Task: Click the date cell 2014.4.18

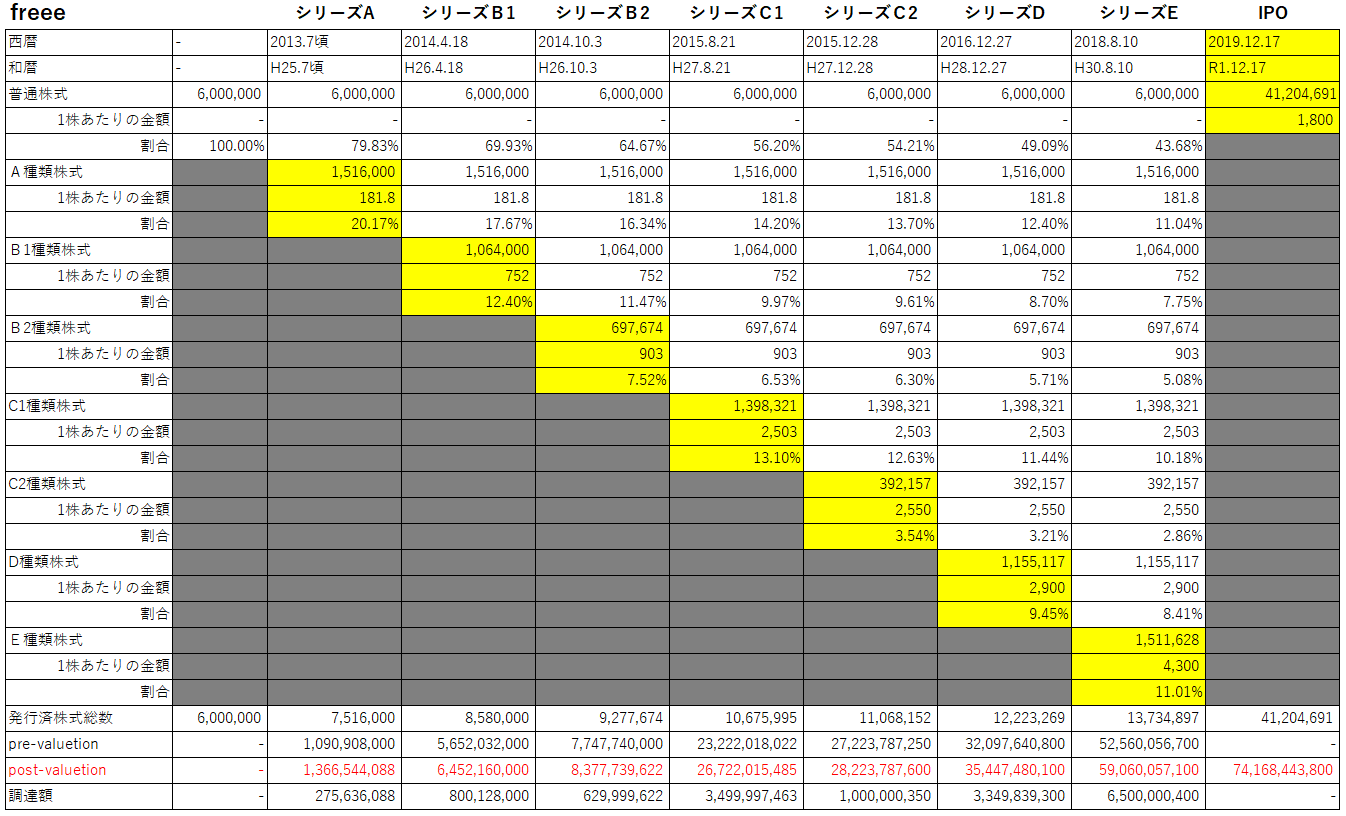Action: [x=468, y=43]
